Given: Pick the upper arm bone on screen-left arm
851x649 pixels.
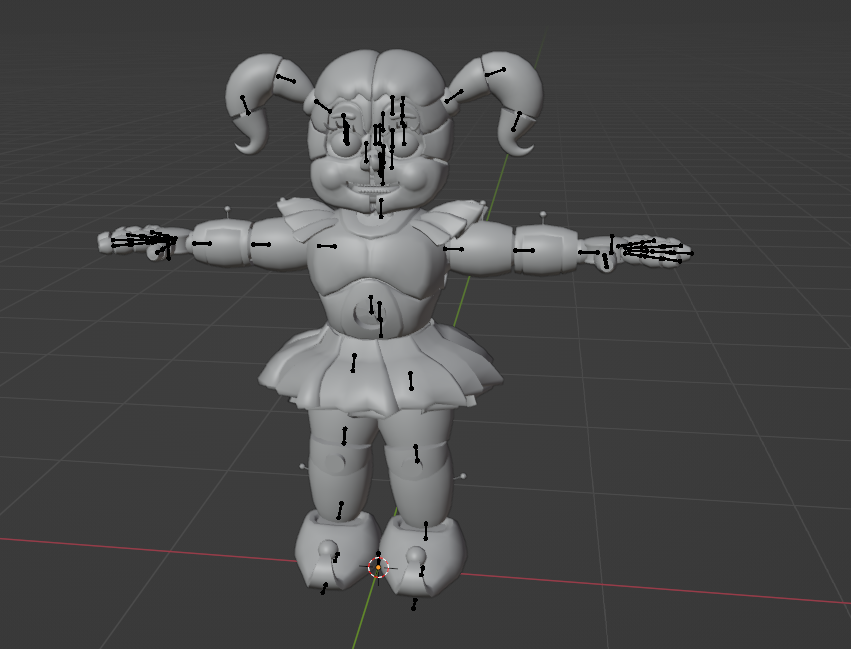Looking at the screenshot, I should tap(261, 245).
